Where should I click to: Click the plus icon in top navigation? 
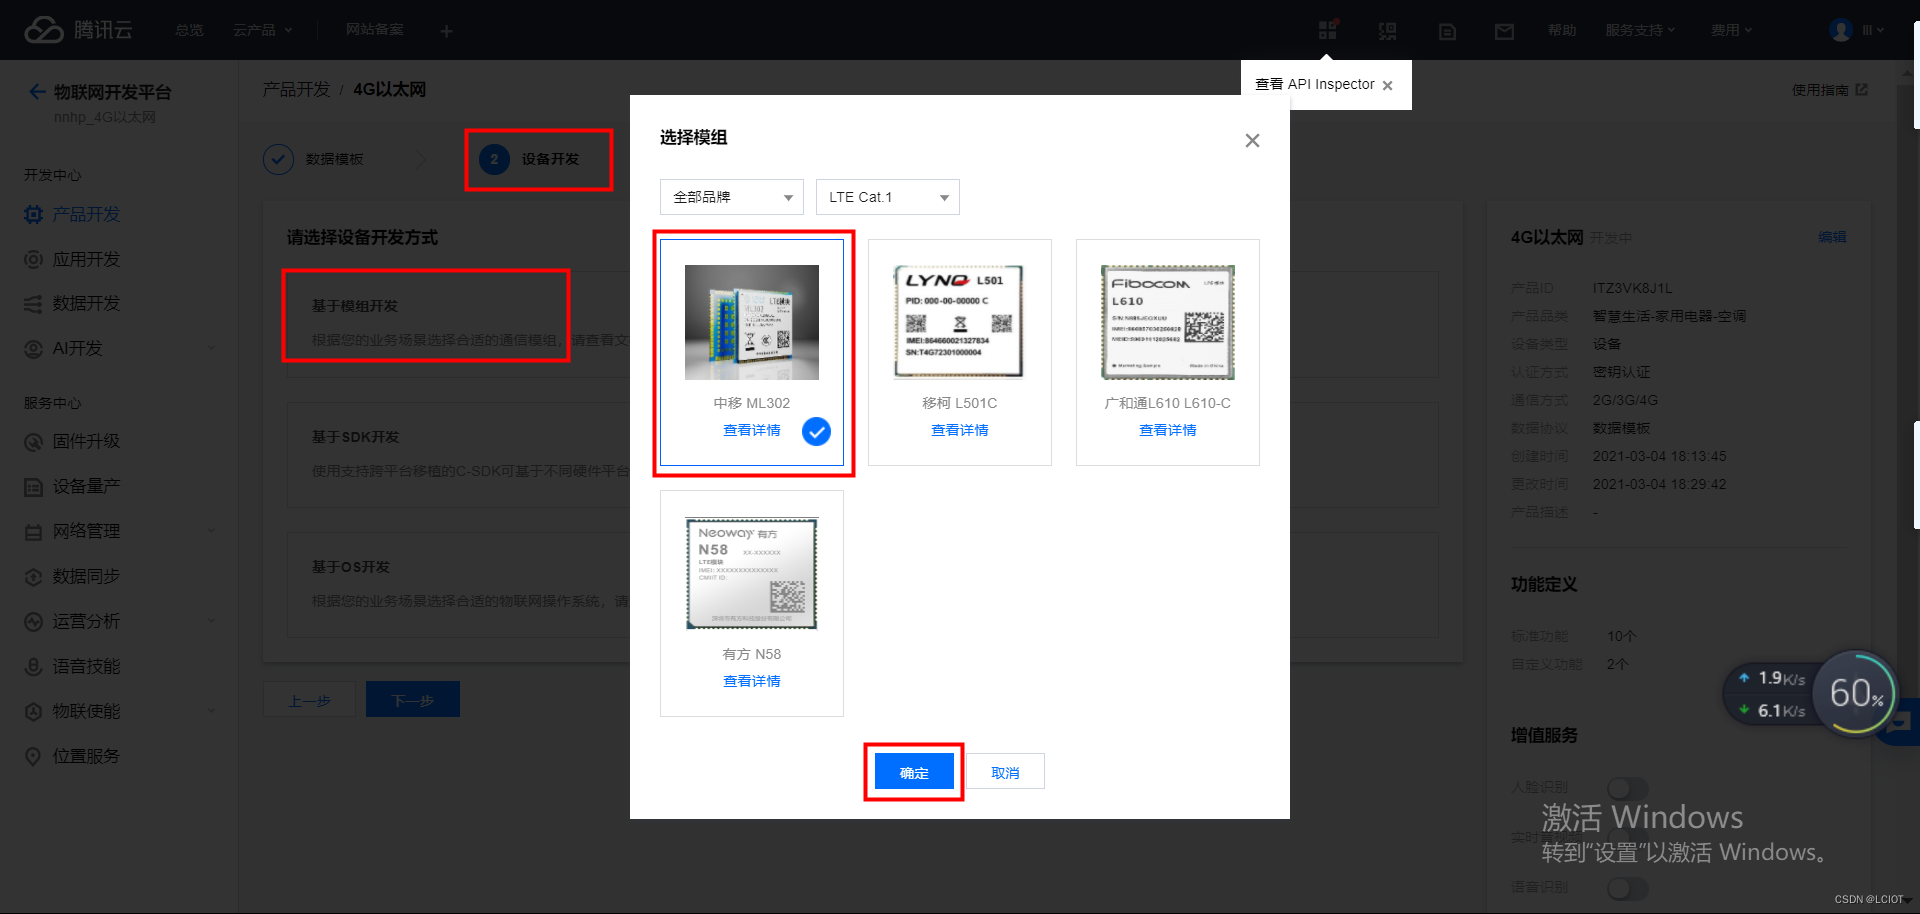coord(446,31)
